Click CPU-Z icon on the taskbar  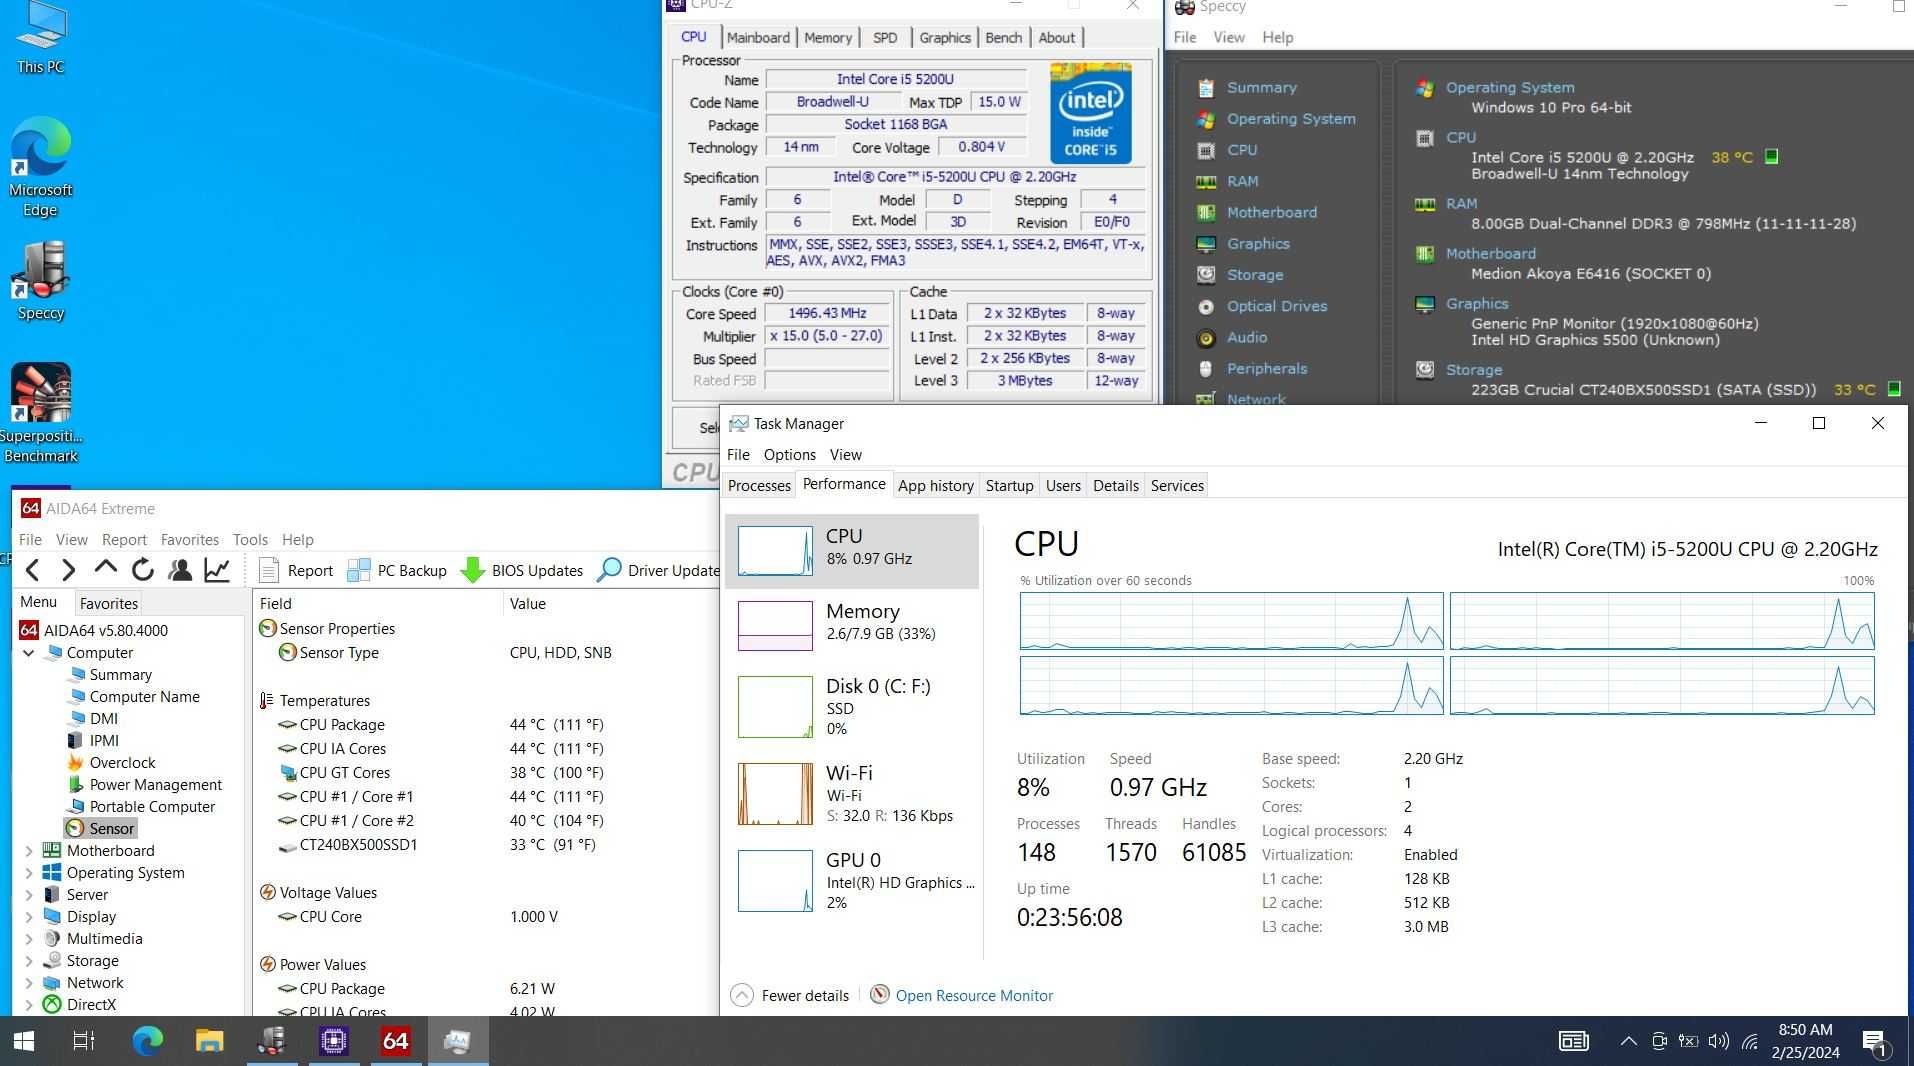click(334, 1041)
